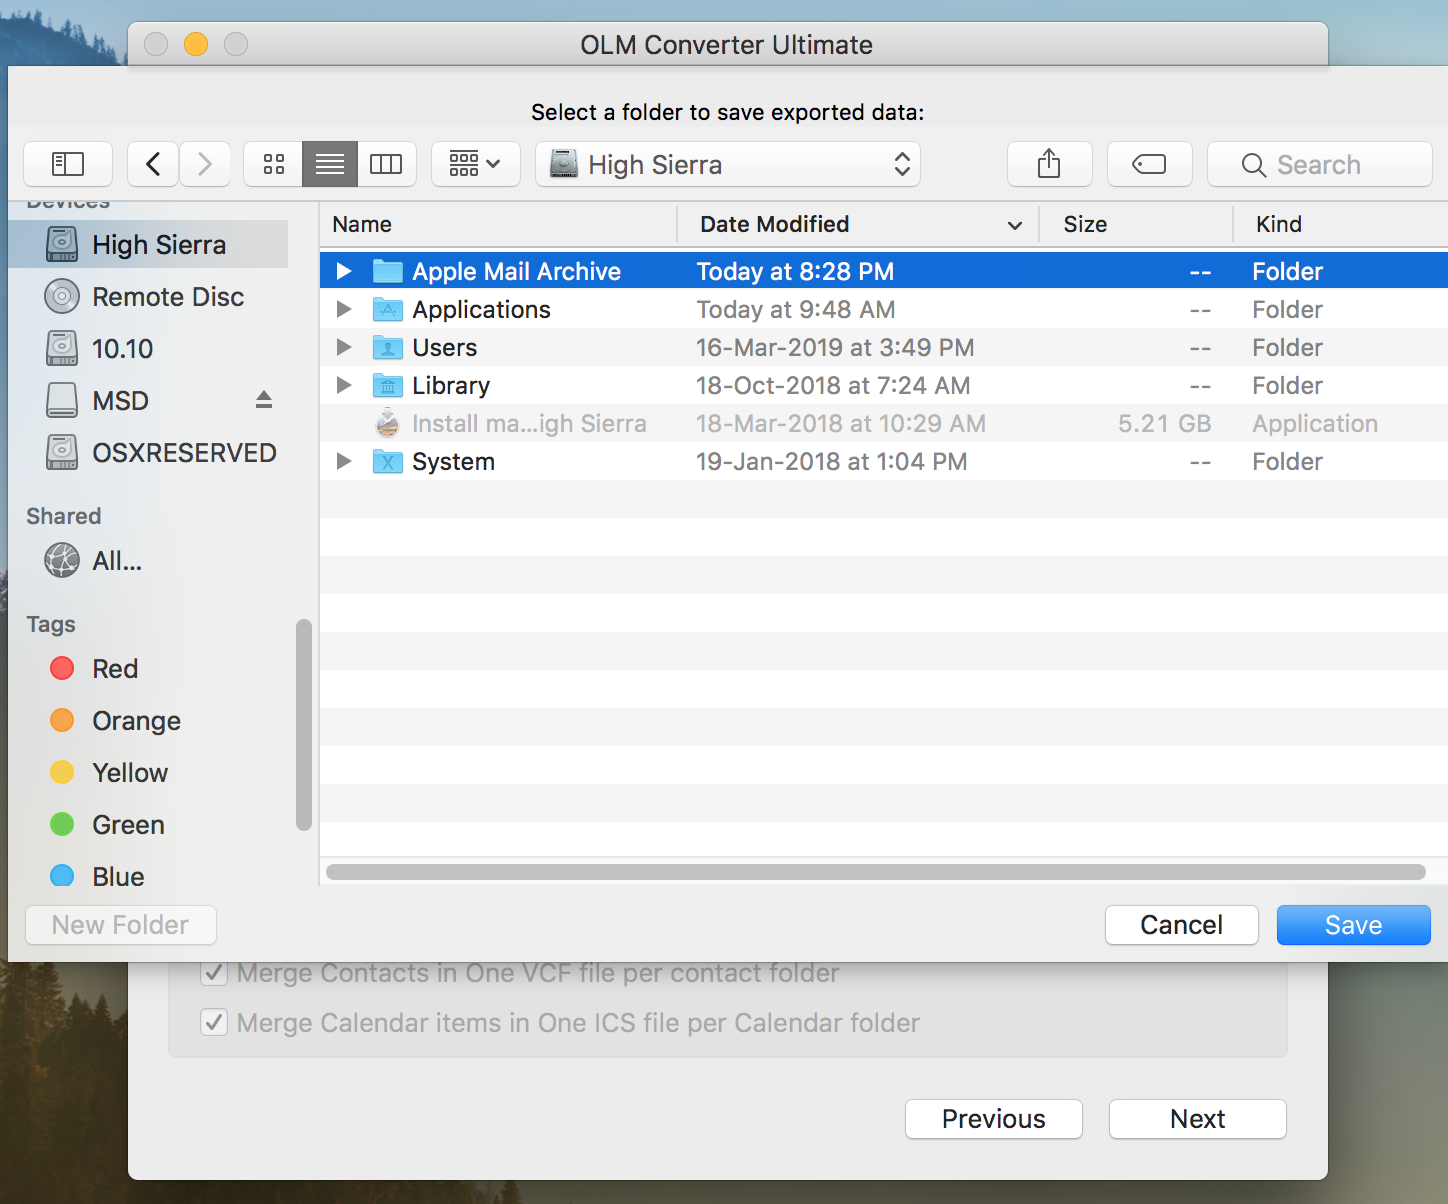The width and height of the screenshot is (1448, 1204).
Task: Expand the Users folder
Action: tap(344, 347)
